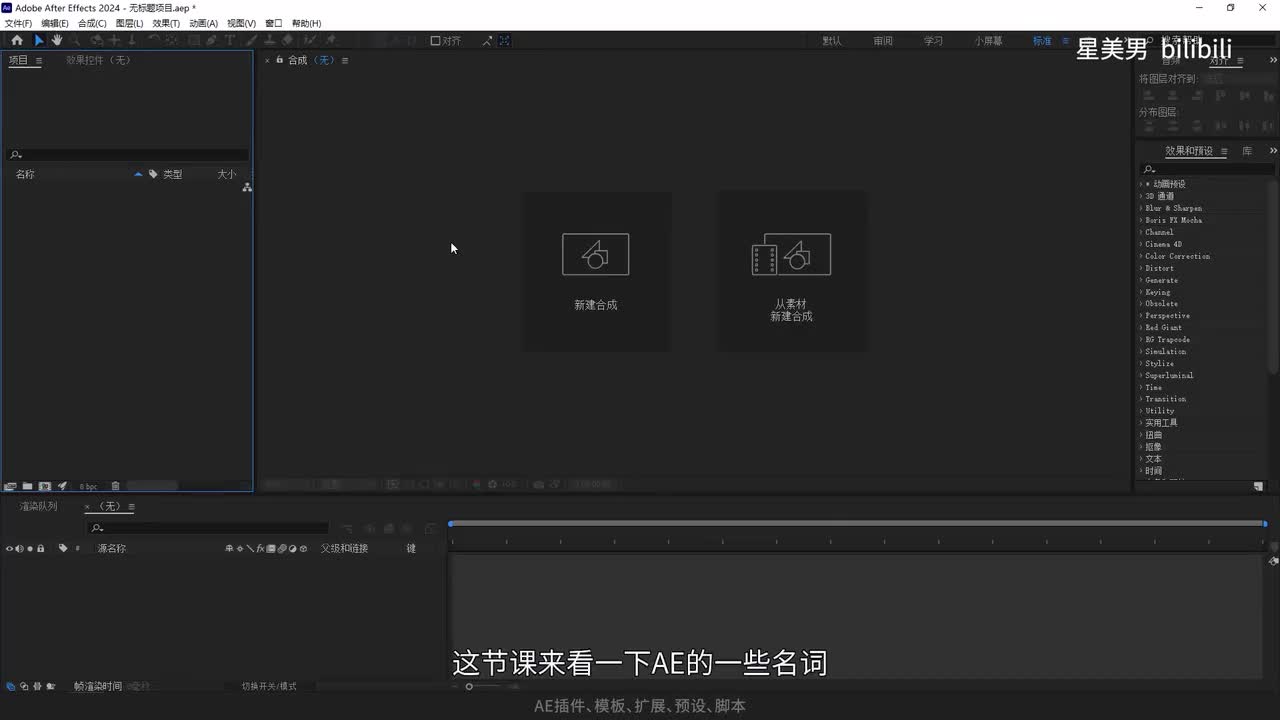Select the 审阅 workspace
The width and height of the screenshot is (1280, 720).
(883, 41)
